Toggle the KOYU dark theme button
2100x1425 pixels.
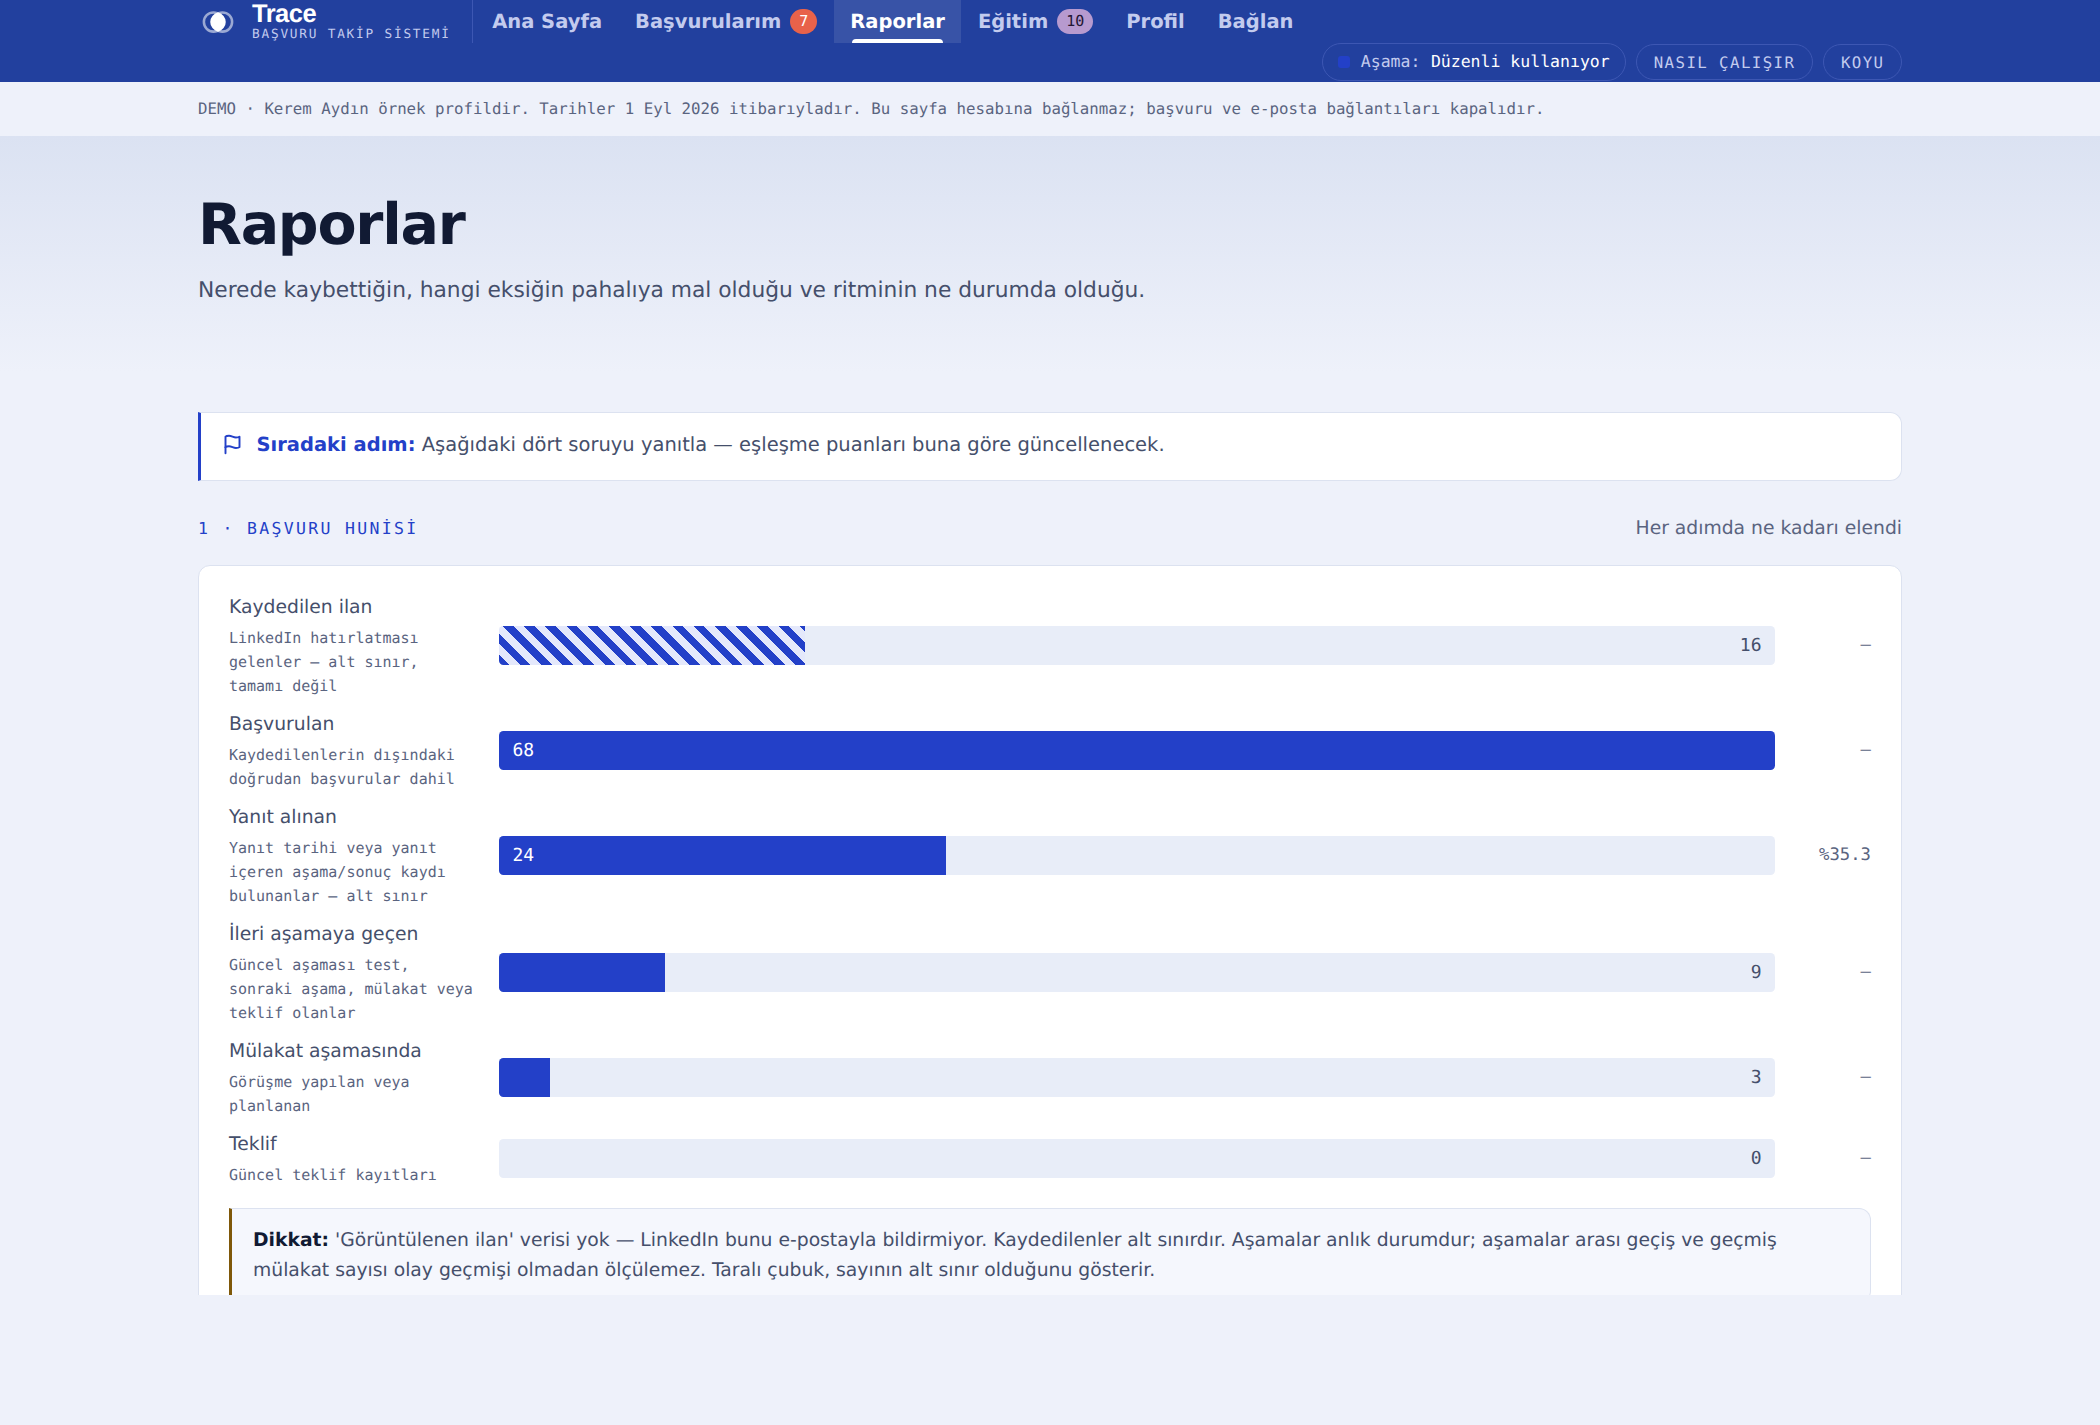pos(1862,62)
